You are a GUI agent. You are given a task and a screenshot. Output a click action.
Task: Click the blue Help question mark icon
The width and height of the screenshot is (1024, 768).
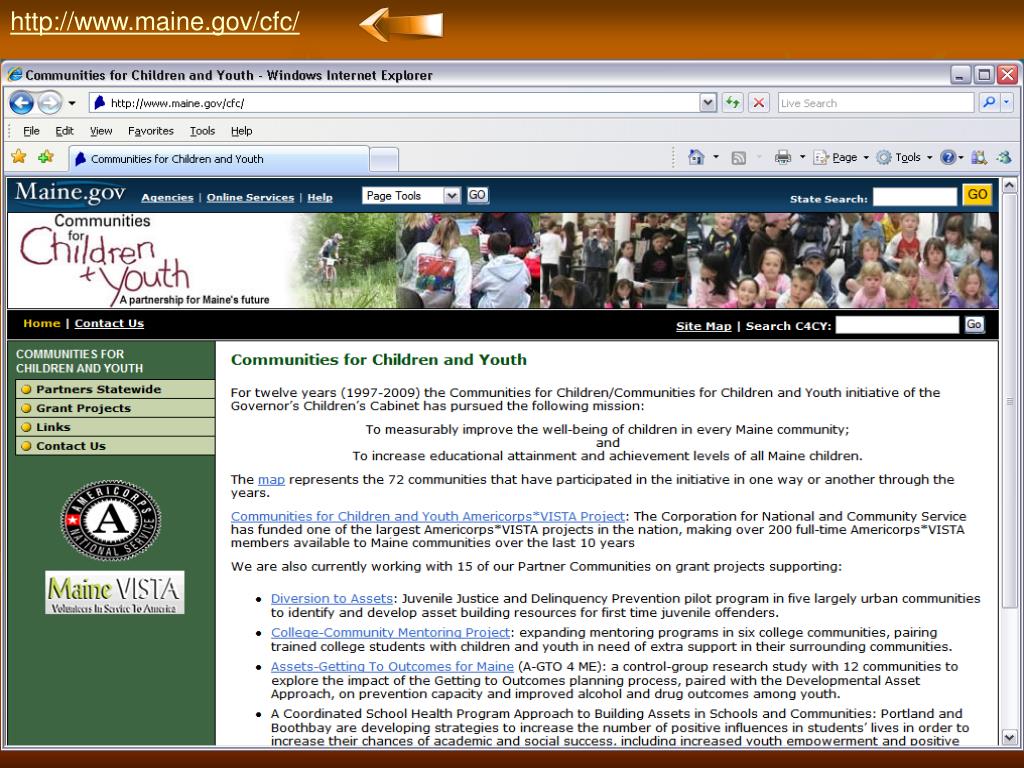[x=948, y=157]
